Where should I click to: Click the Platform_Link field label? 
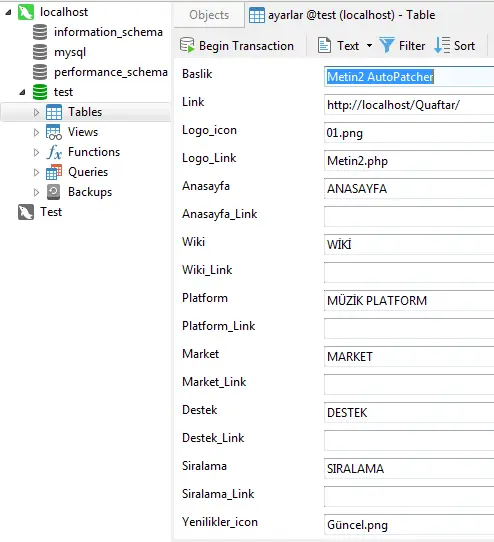click(x=218, y=326)
